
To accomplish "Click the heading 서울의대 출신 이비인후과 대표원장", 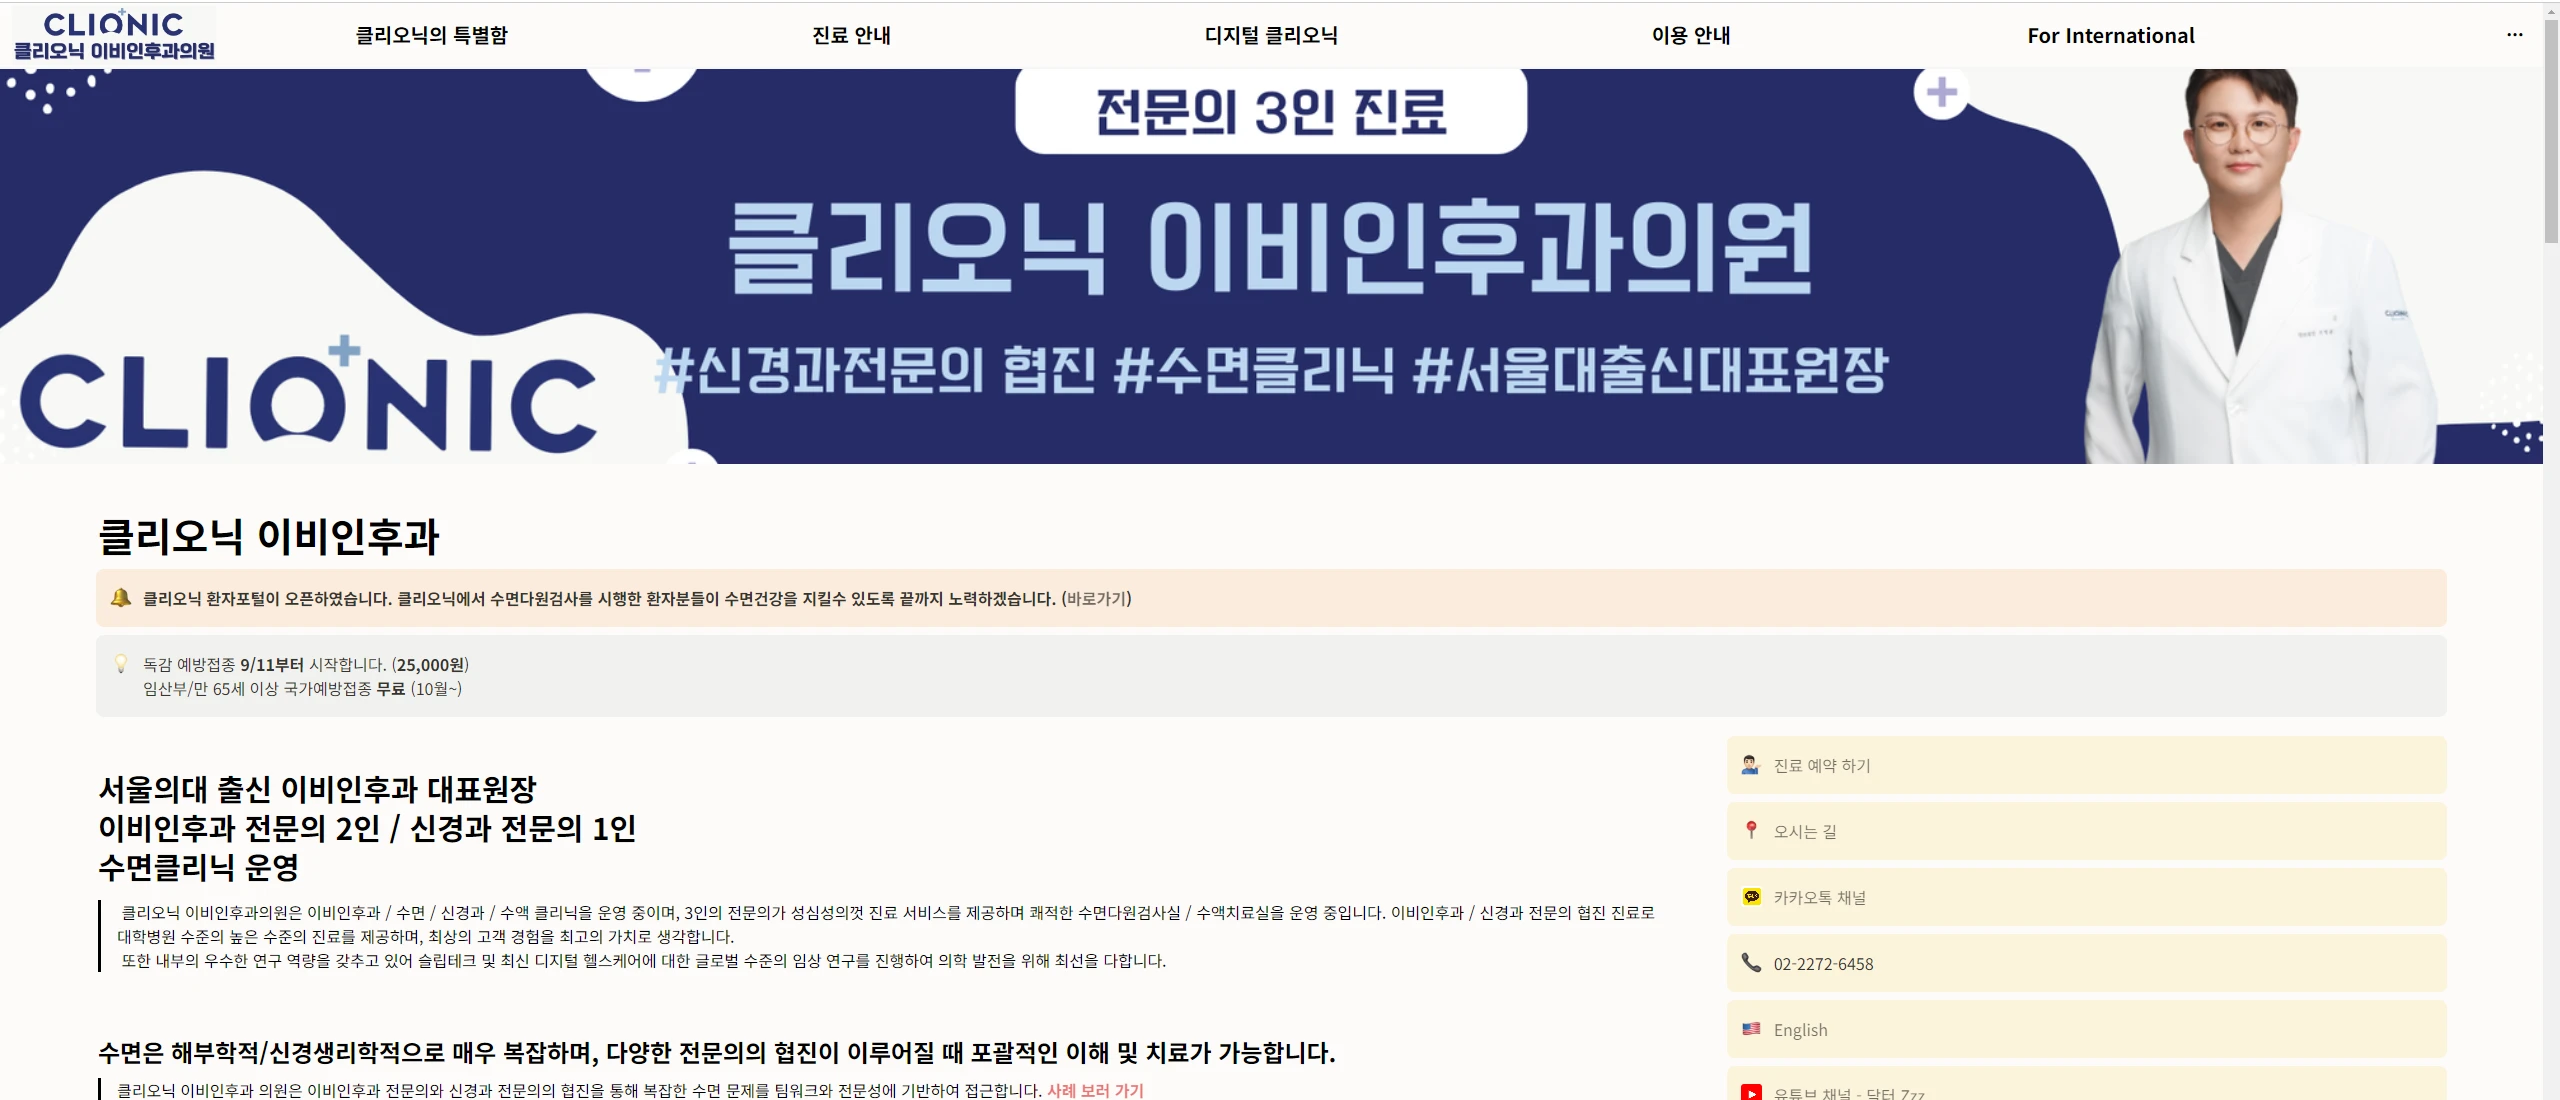I will pyautogui.click(x=318, y=789).
